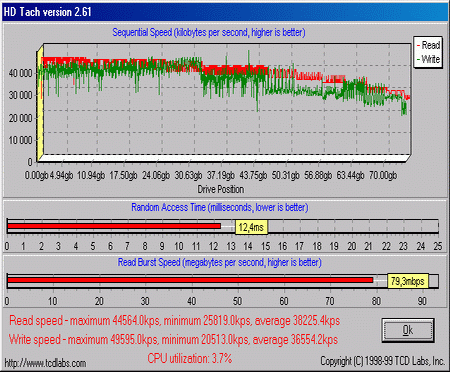This screenshot has height=372, width=450.
Task: Click the 70.00gb x-axis label
Action: [383, 175]
